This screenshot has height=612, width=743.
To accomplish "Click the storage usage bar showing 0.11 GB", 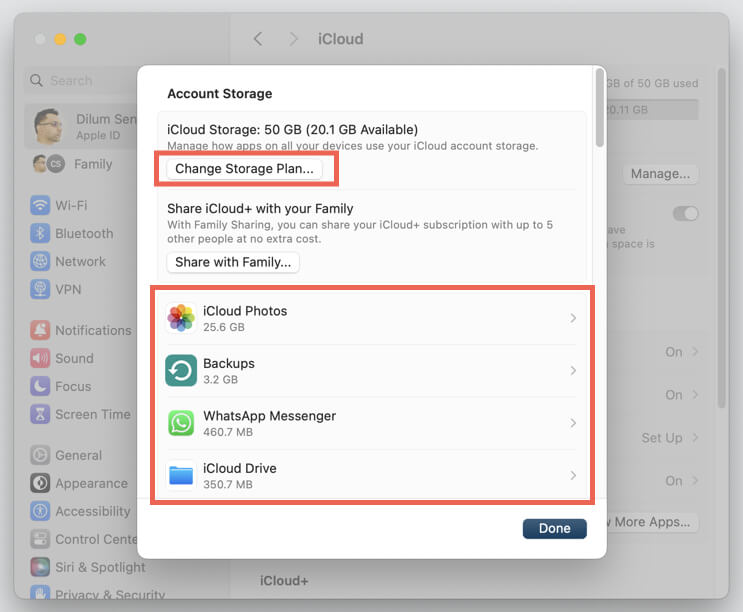I will coord(652,109).
